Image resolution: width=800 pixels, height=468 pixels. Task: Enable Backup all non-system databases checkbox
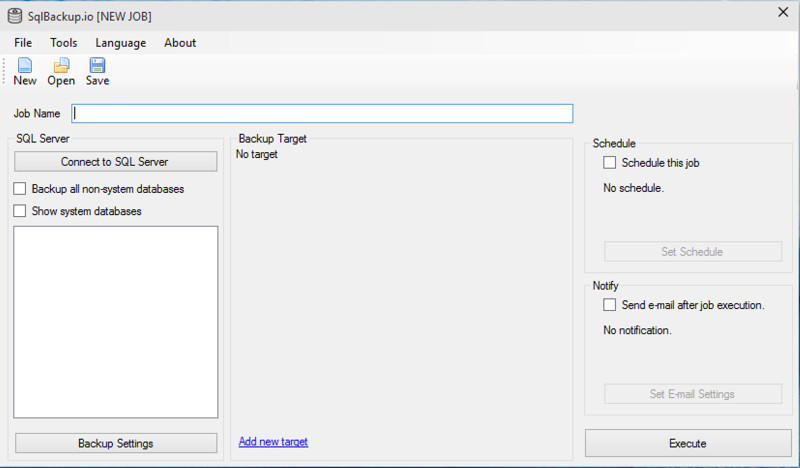click(x=19, y=189)
